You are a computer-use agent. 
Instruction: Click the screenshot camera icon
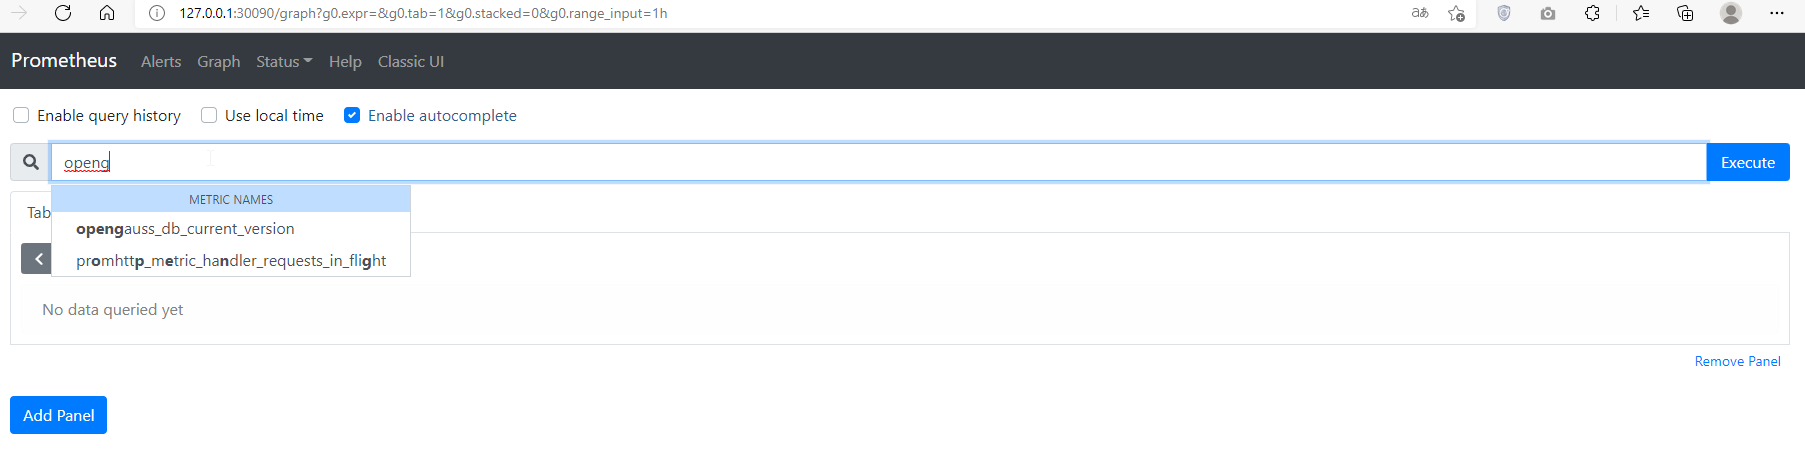pos(1548,13)
